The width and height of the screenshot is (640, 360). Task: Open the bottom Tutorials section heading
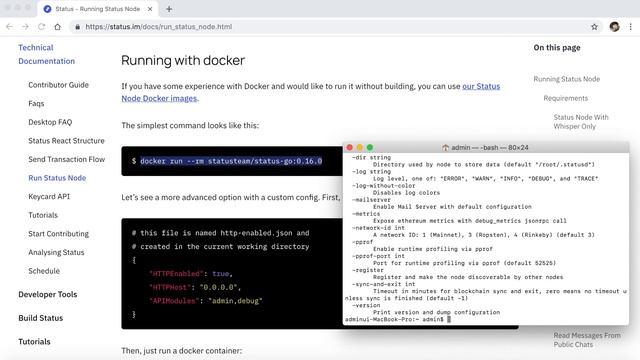[34, 342]
